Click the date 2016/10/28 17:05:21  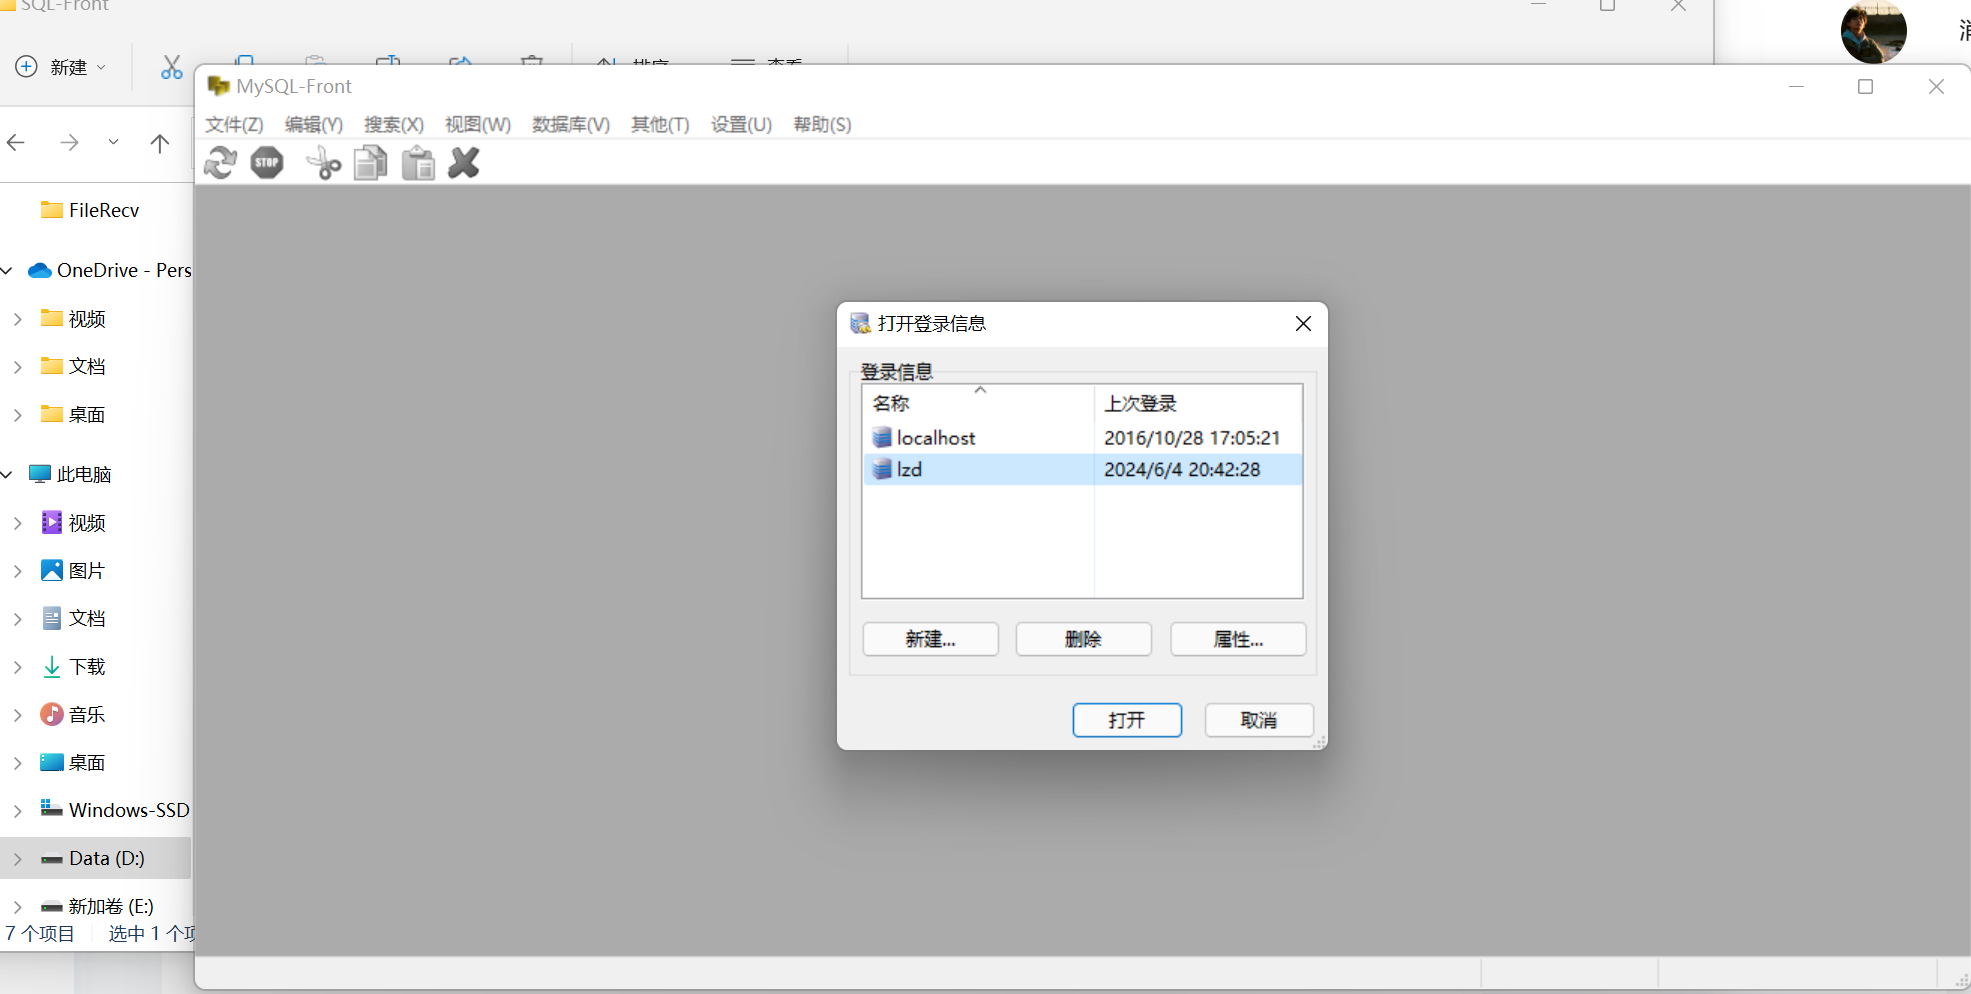pyautogui.click(x=1192, y=438)
